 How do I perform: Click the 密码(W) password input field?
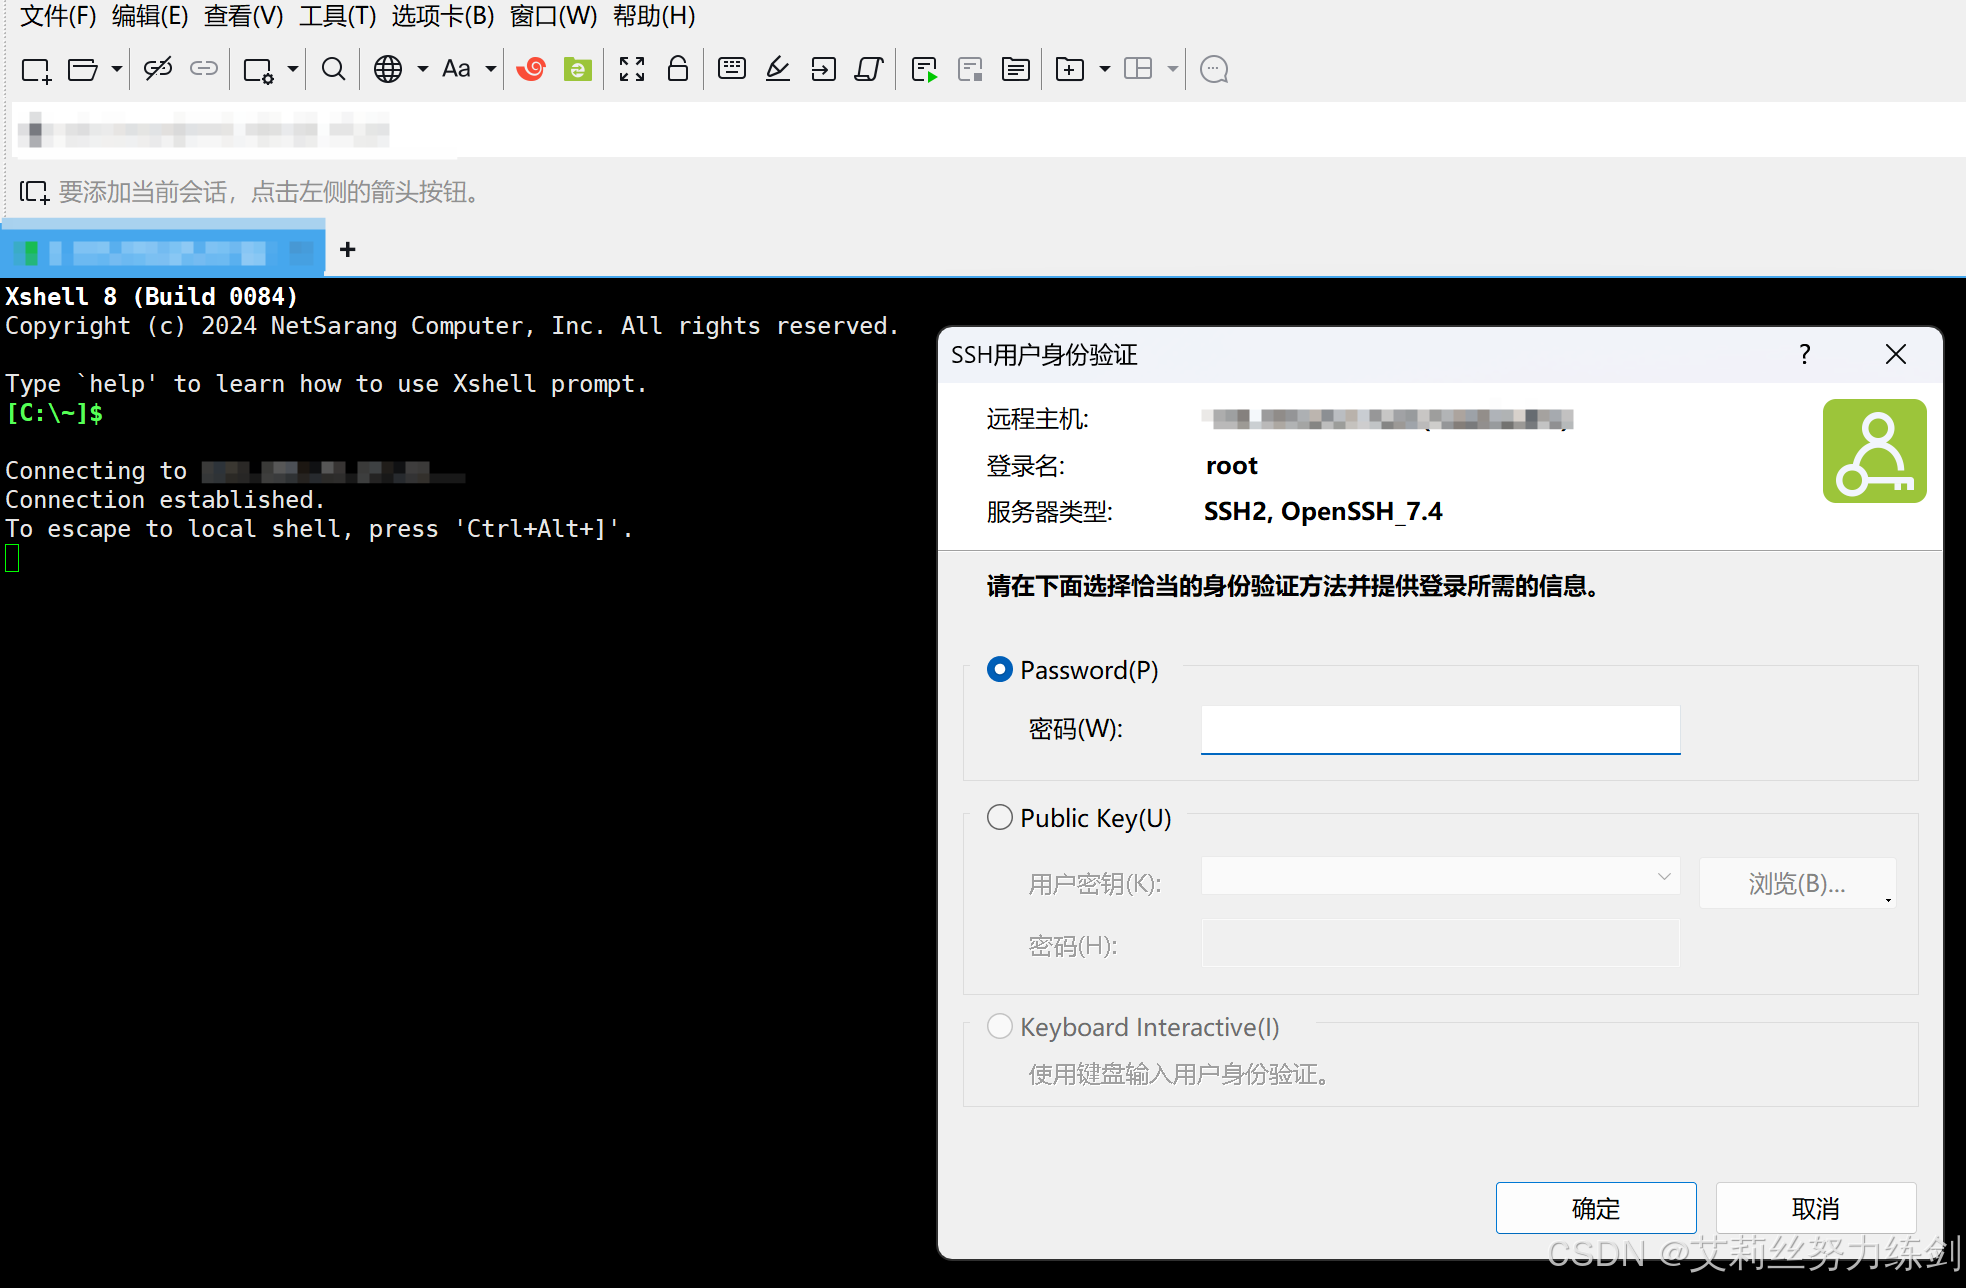pos(1440,729)
